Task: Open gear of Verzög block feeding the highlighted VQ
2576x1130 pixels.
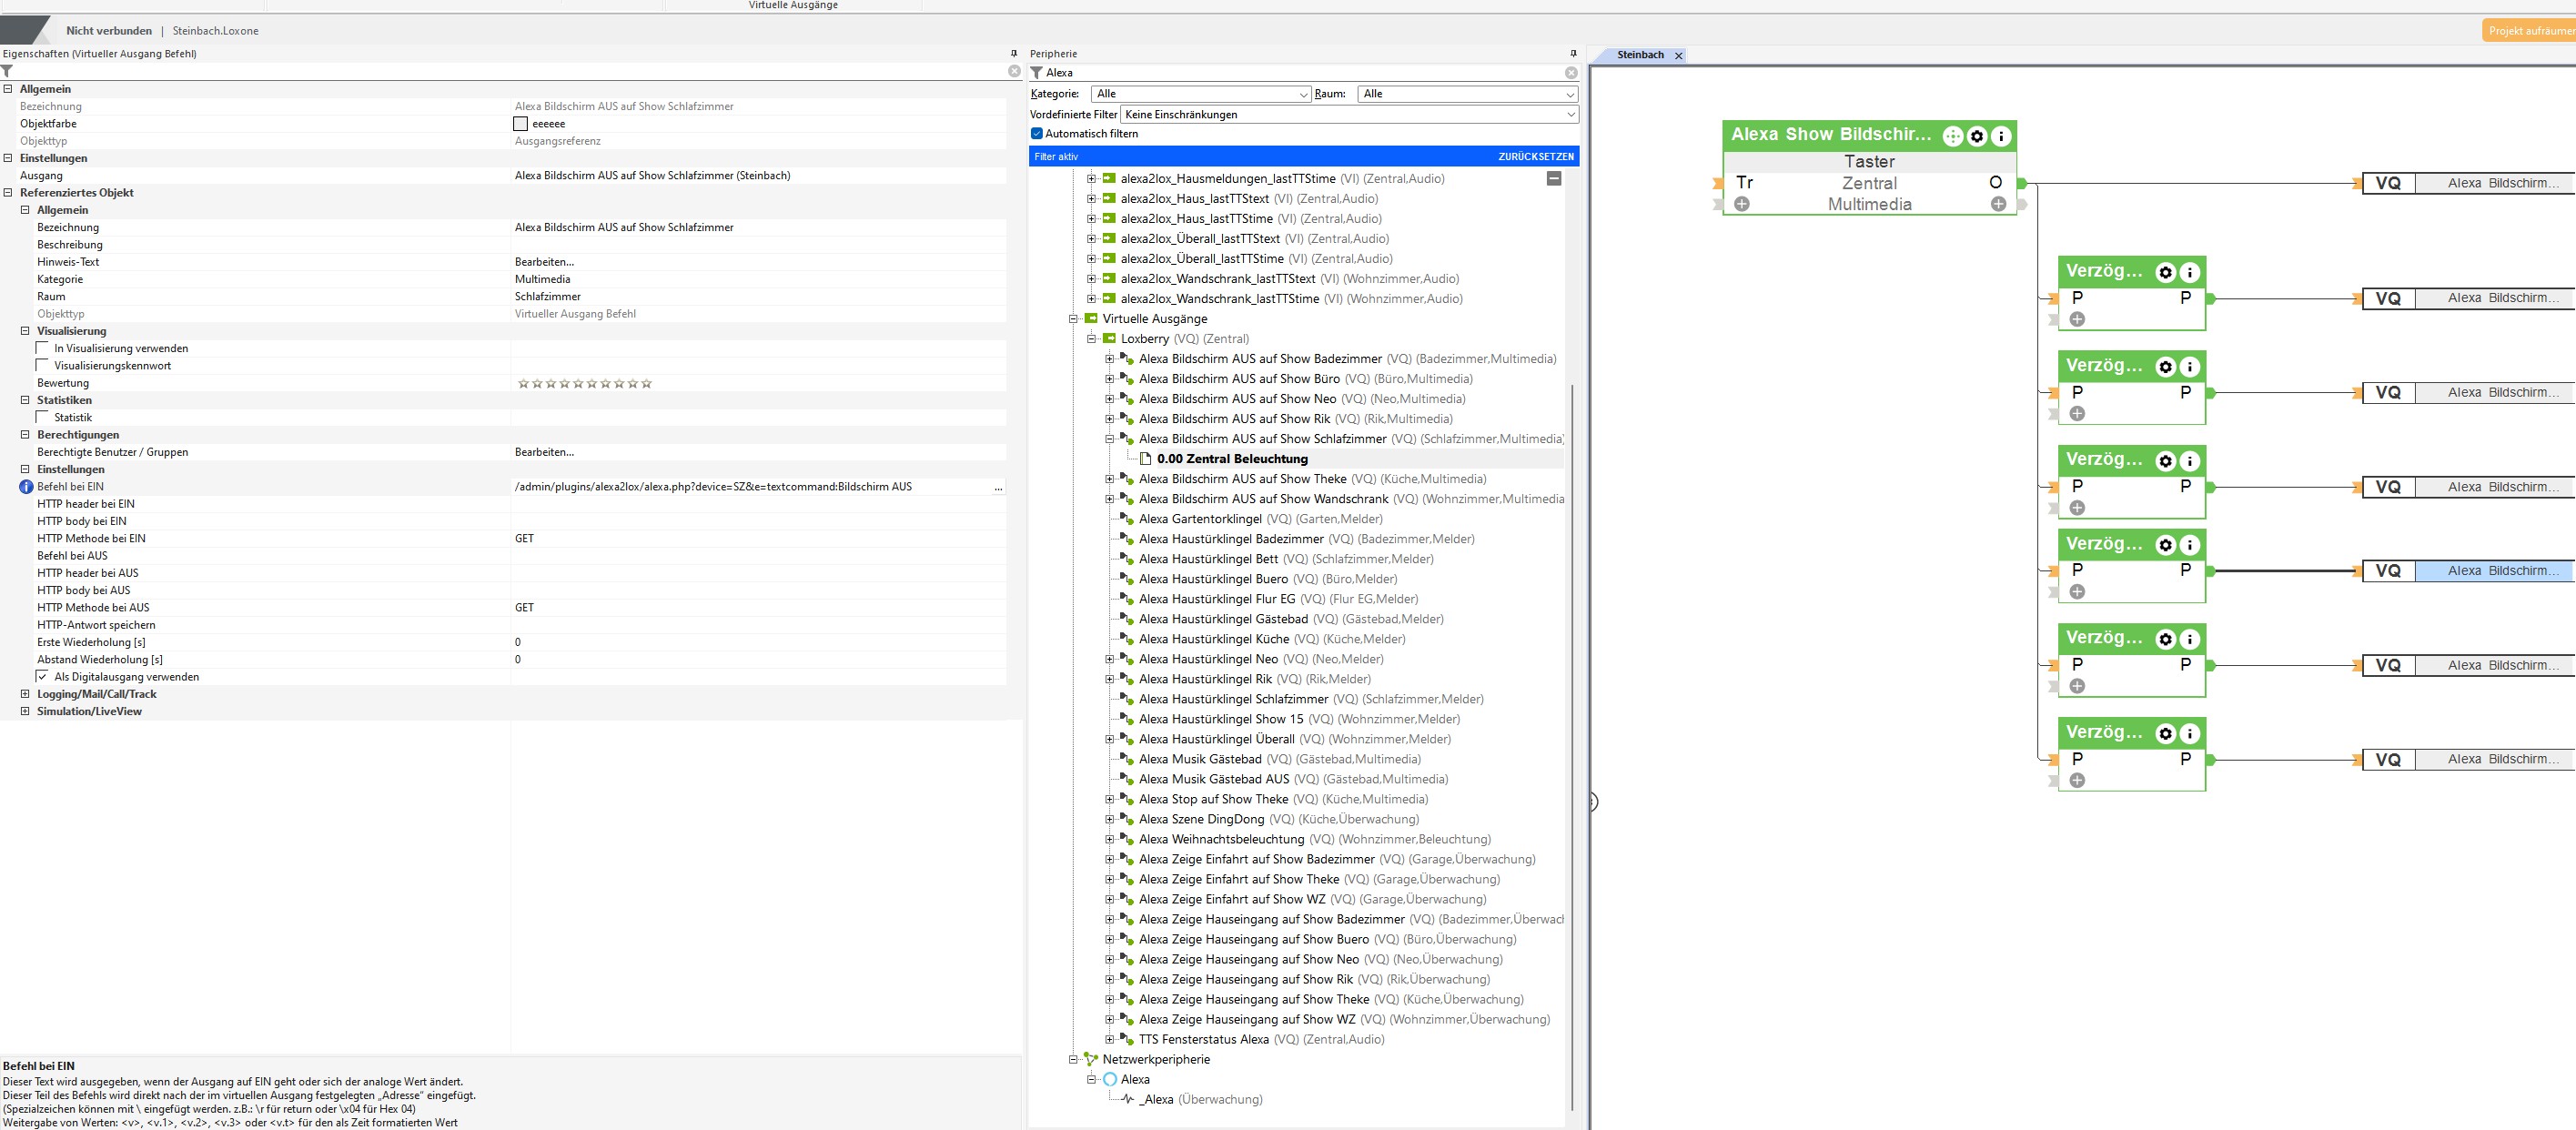Action: pyautogui.click(x=2165, y=545)
